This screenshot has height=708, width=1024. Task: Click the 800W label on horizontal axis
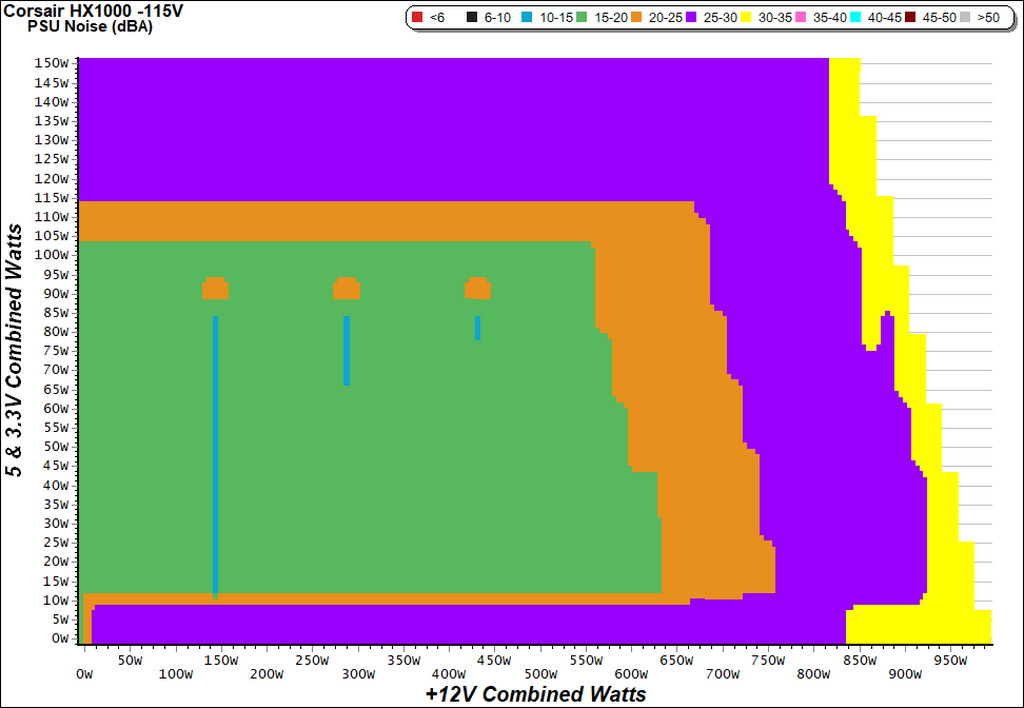click(813, 674)
